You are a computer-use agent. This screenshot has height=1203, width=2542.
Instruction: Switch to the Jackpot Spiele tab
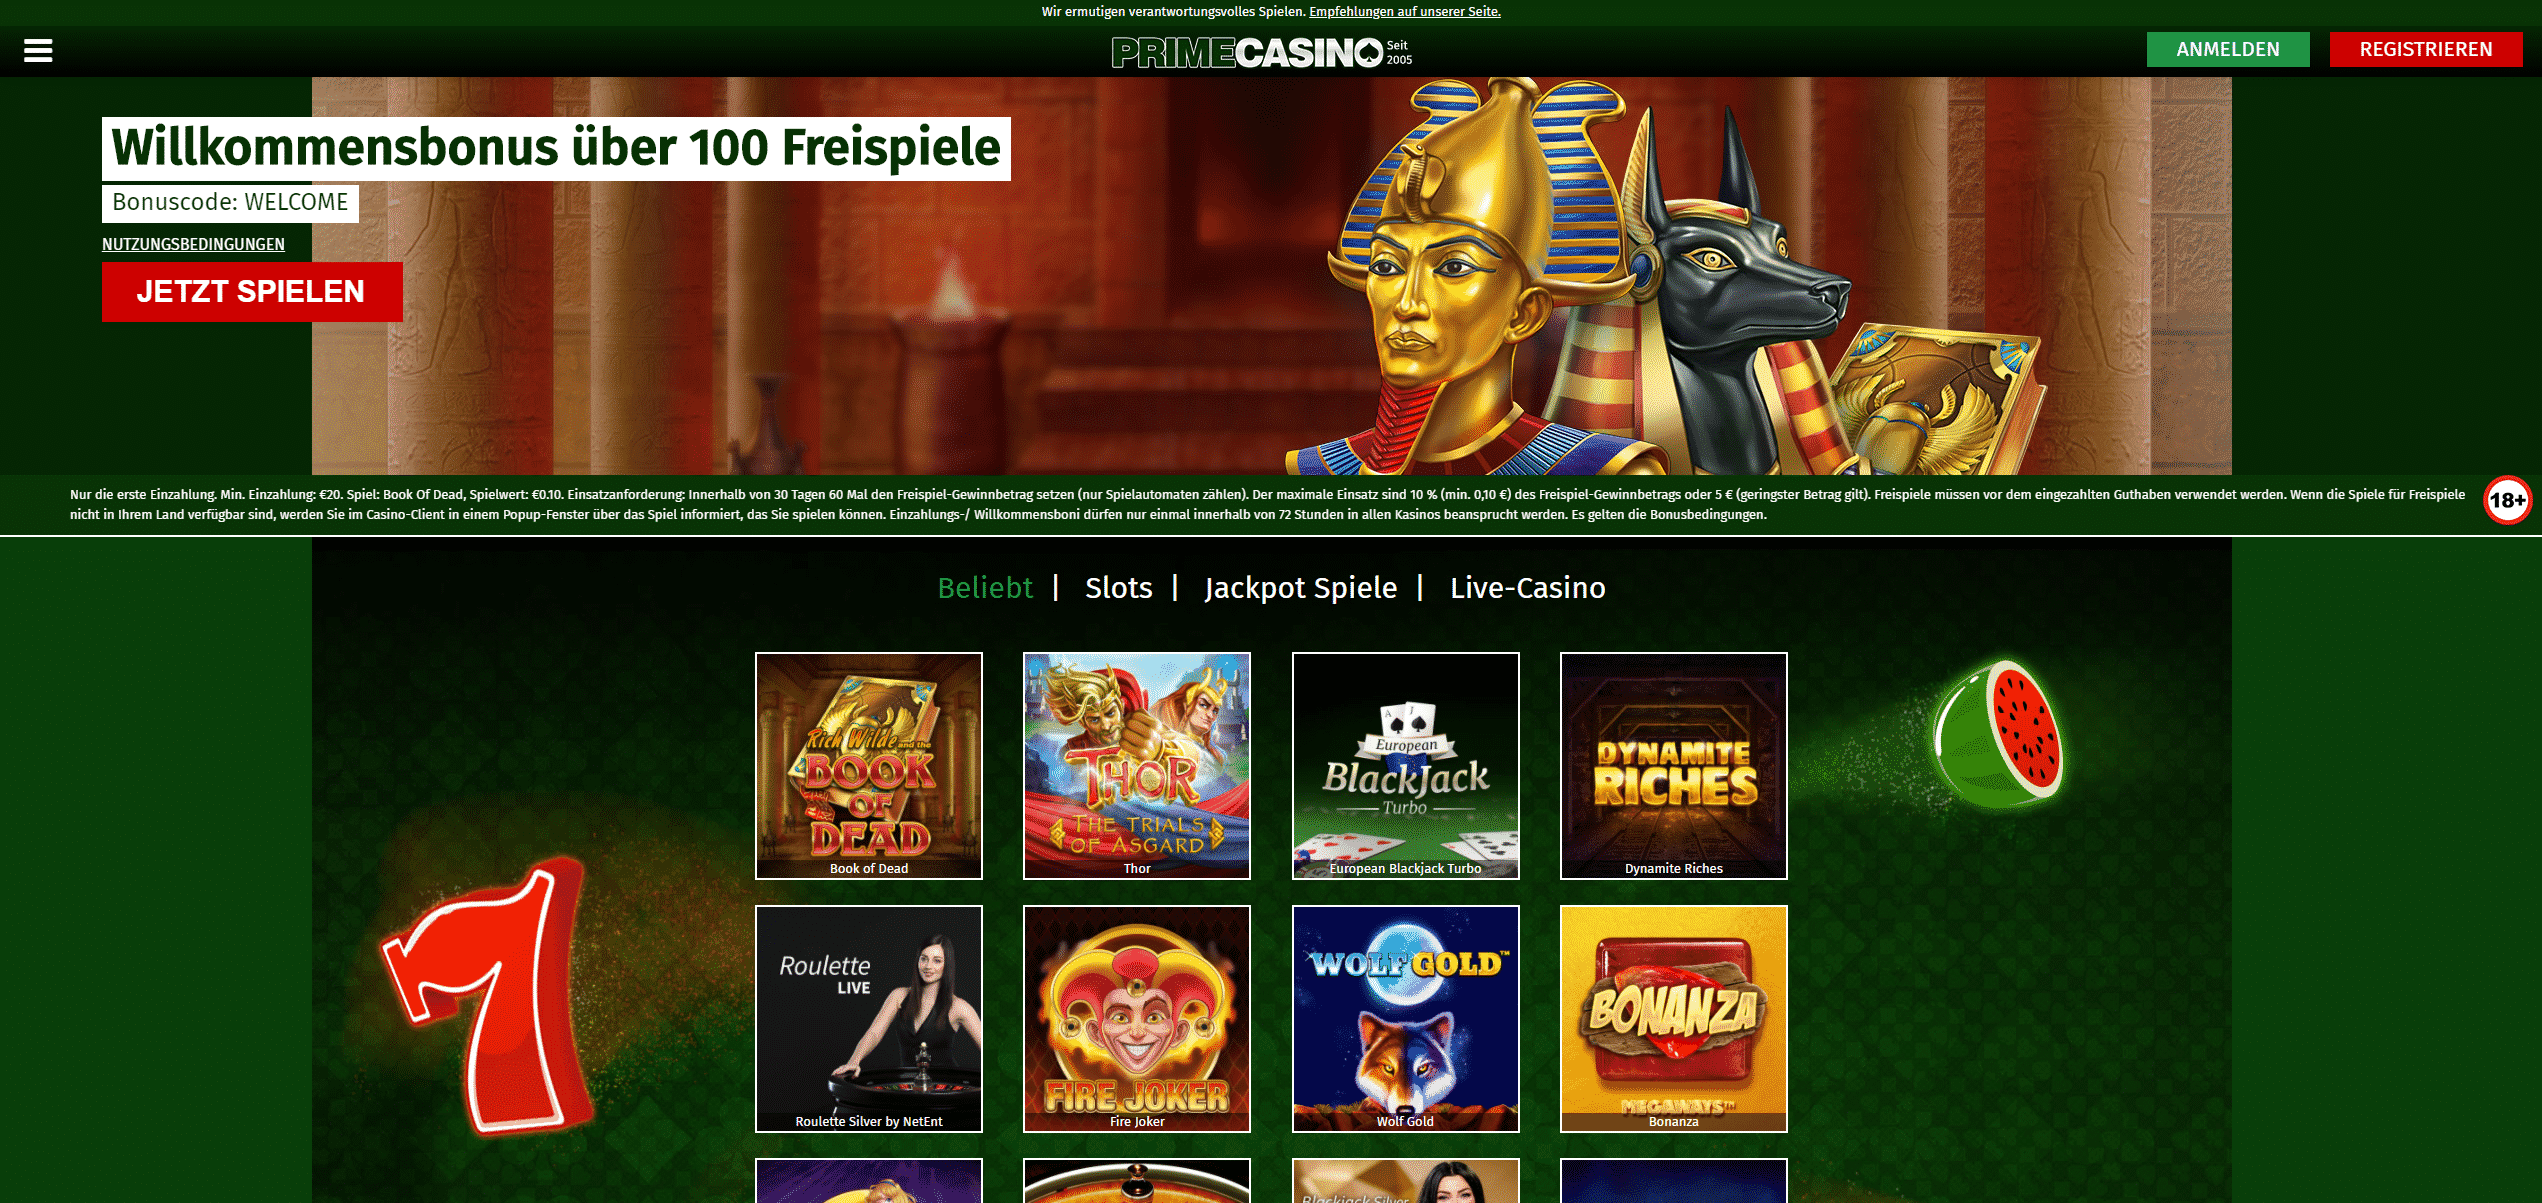pyautogui.click(x=1301, y=588)
